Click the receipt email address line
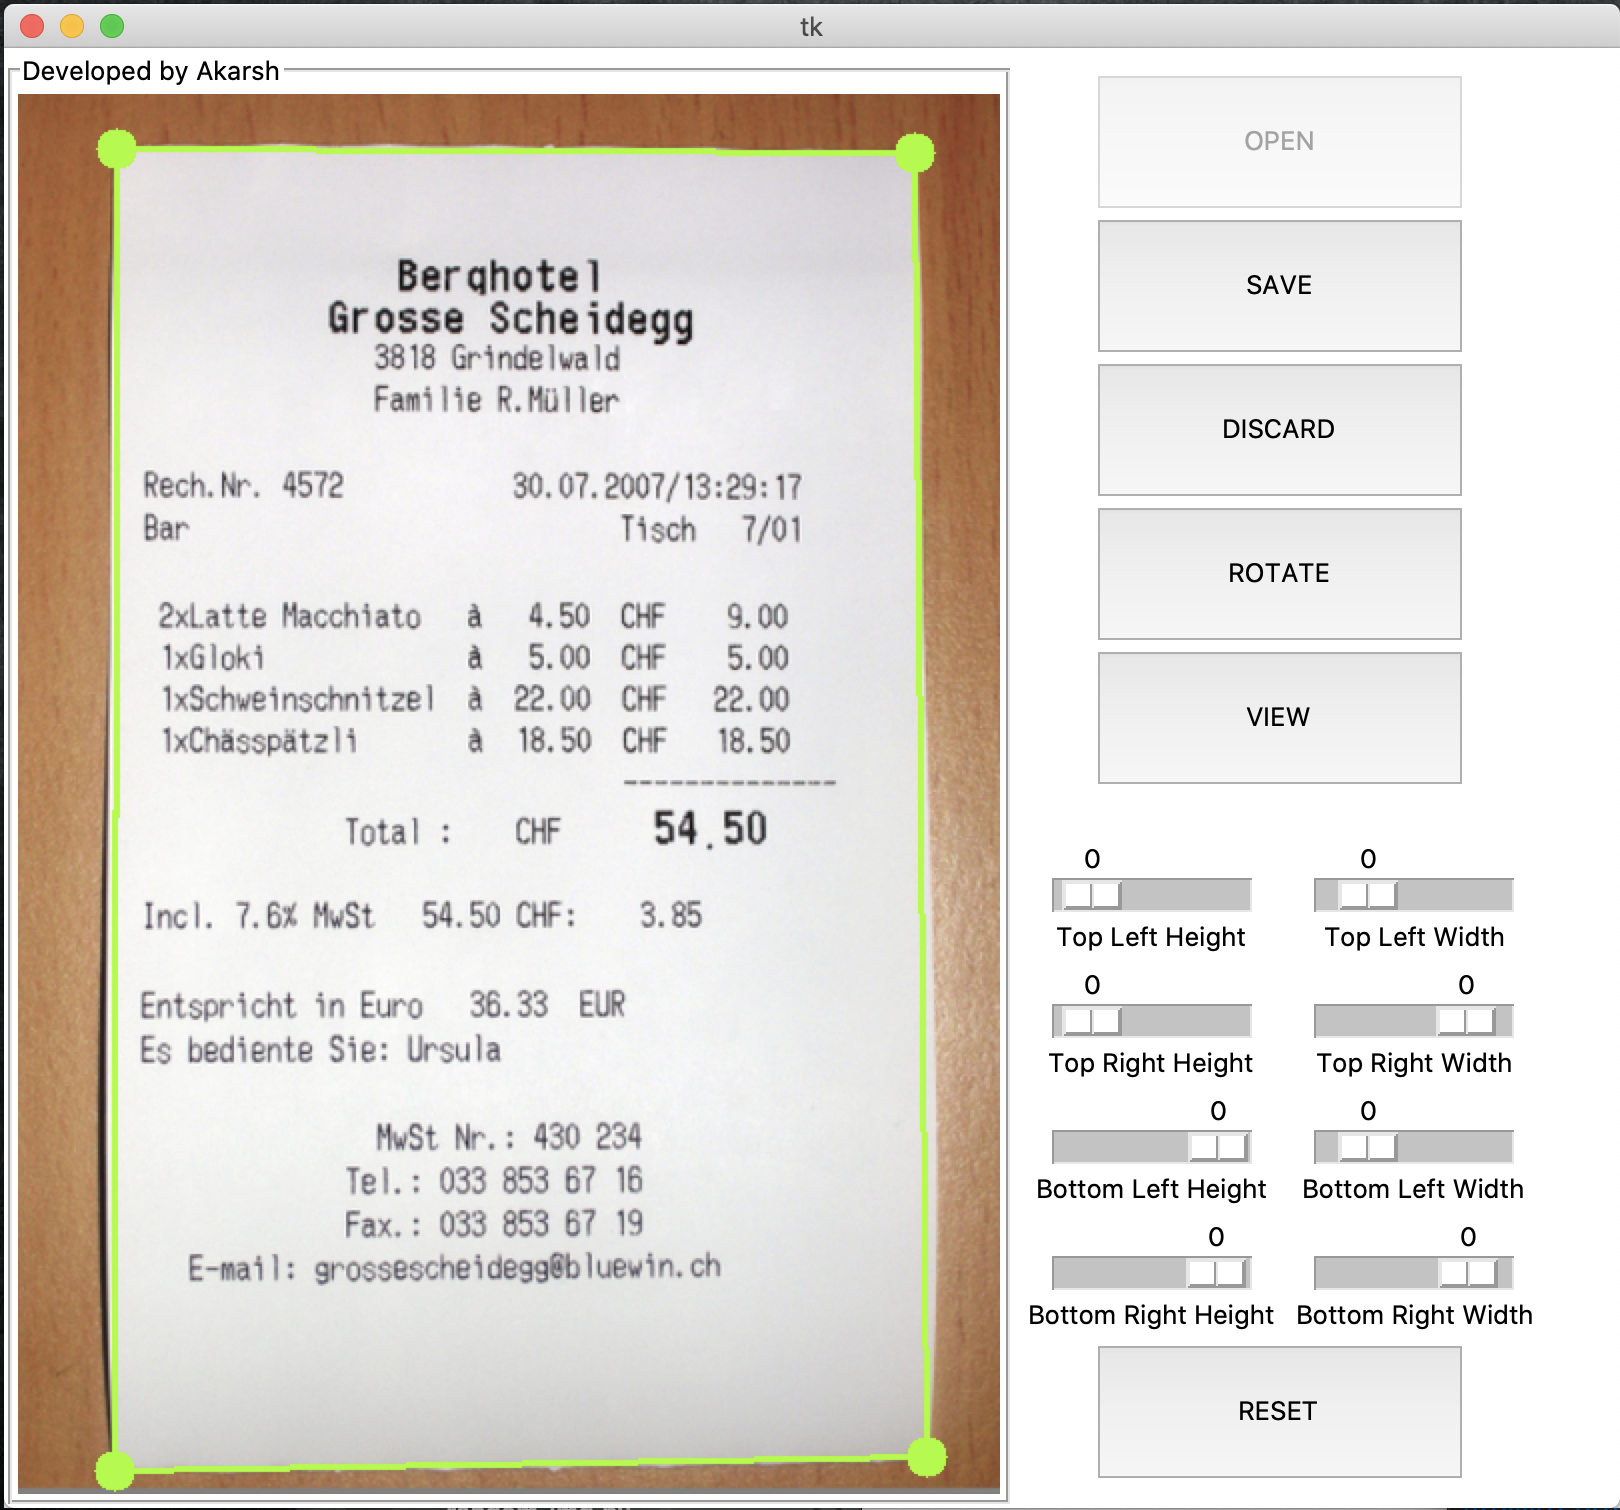1620x1510 pixels. coord(455,1268)
